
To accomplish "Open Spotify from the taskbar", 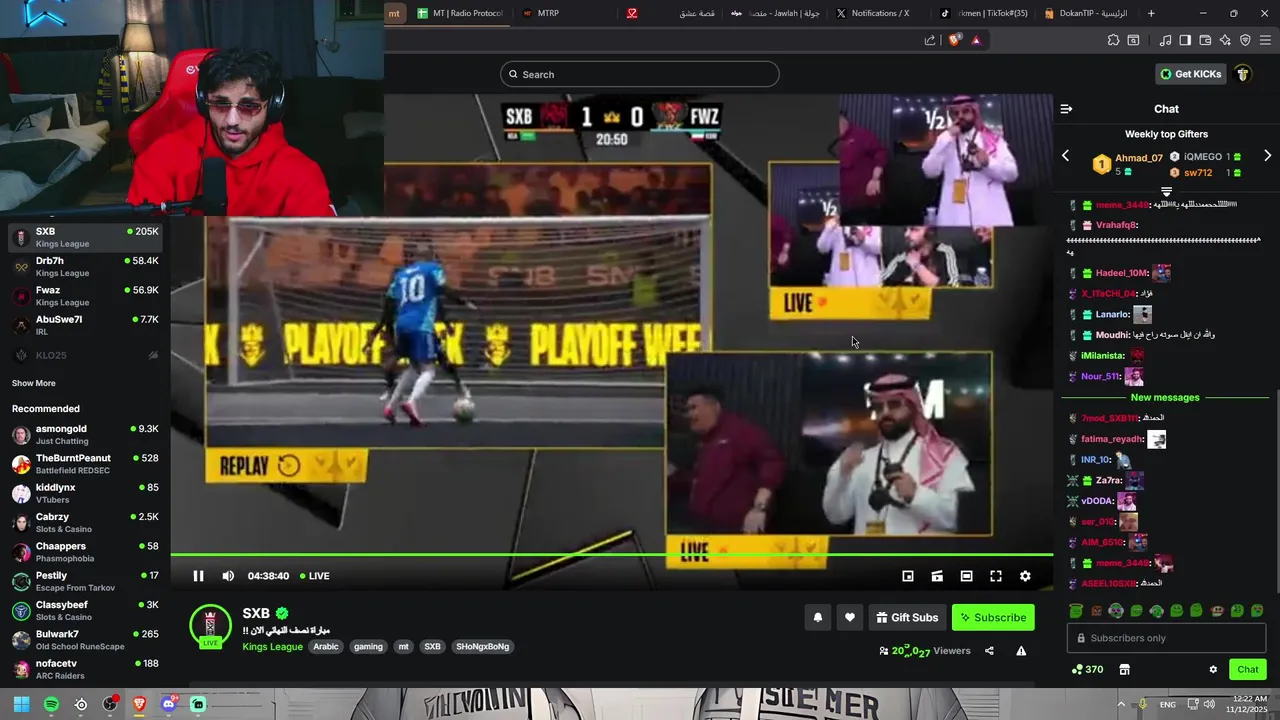I will click(x=51, y=704).
